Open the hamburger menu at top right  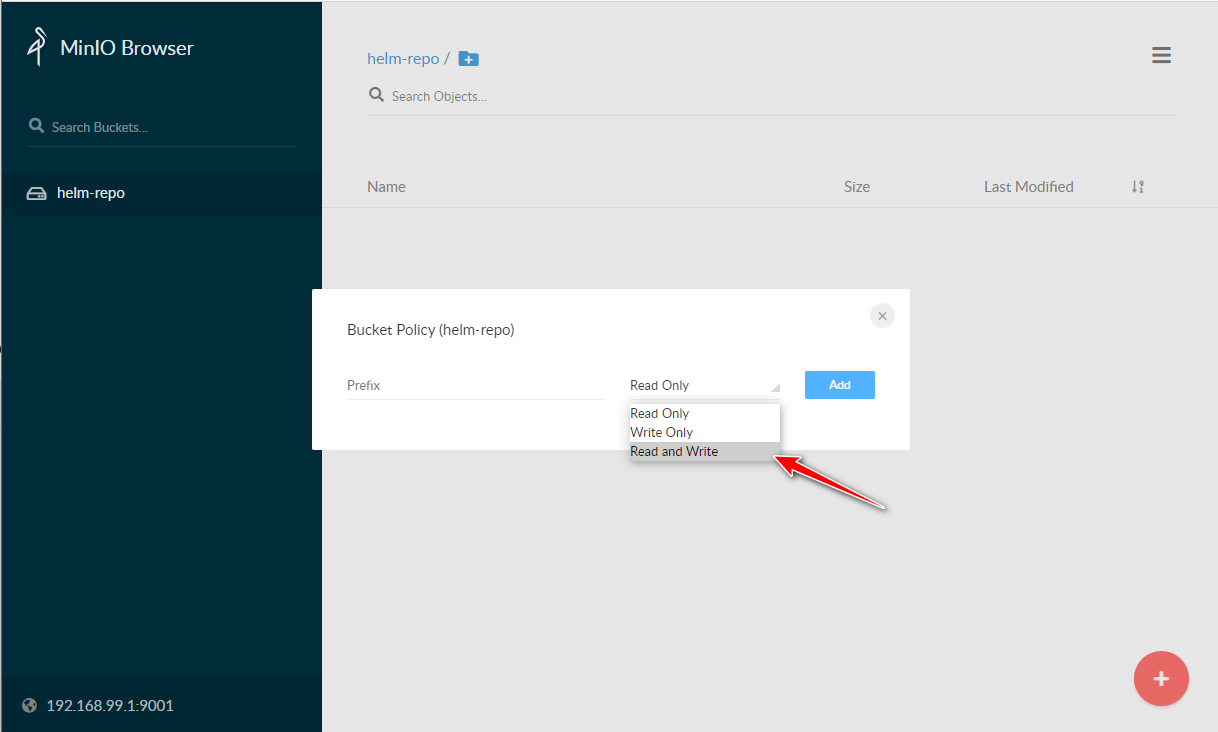coord(1161,56)
